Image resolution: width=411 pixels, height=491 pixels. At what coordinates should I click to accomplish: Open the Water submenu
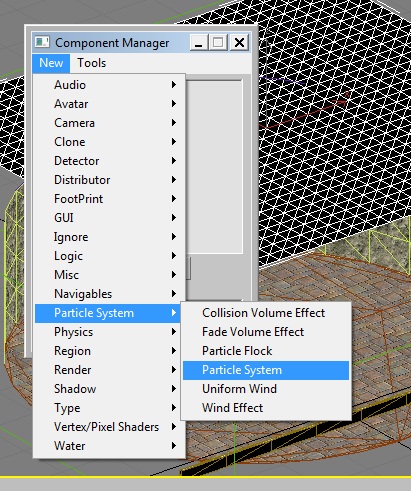click(109, 446)
